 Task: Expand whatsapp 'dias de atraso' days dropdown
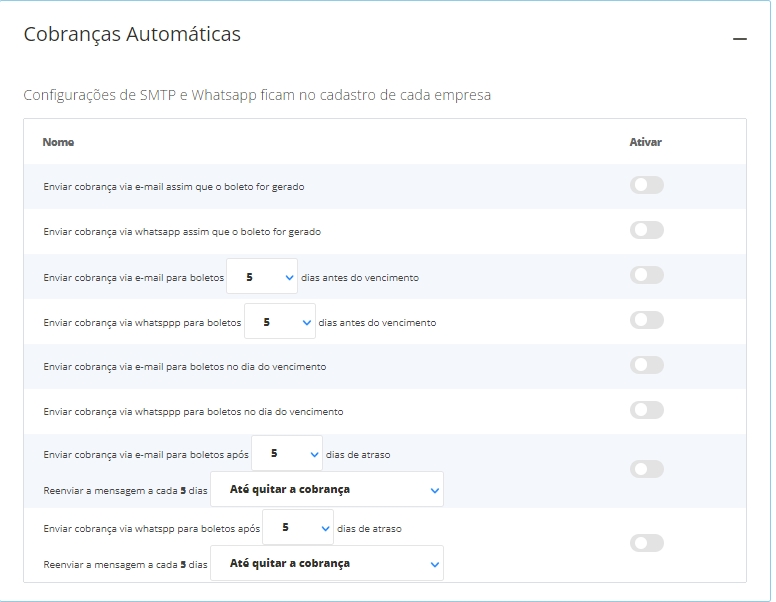click(x=297, y=527)
